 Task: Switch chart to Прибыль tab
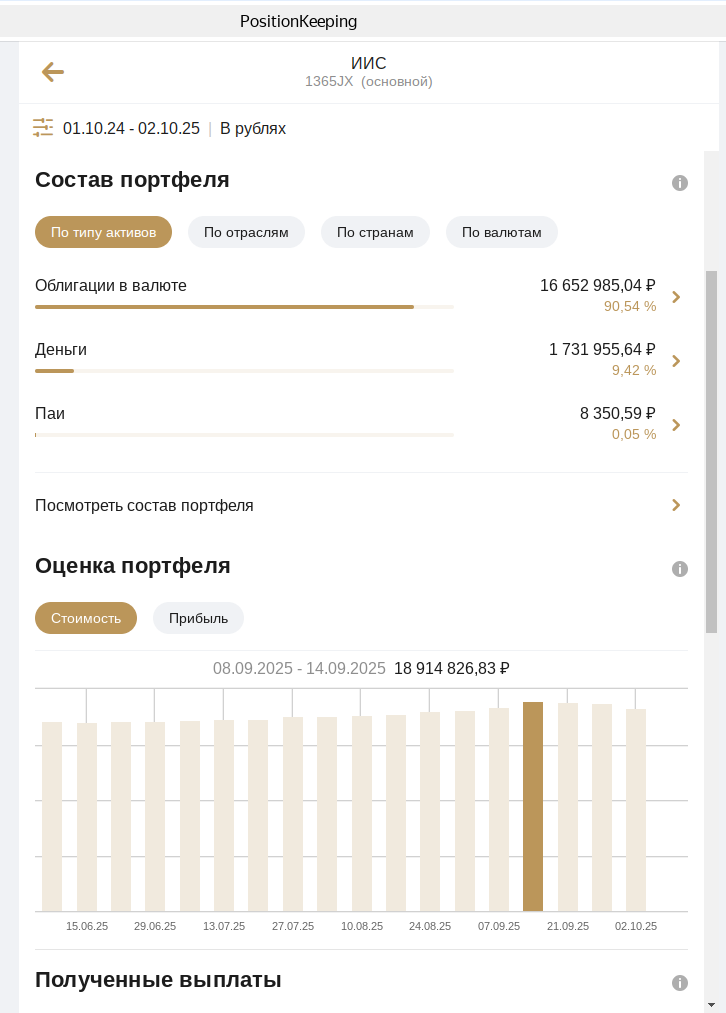click(198, 618)
